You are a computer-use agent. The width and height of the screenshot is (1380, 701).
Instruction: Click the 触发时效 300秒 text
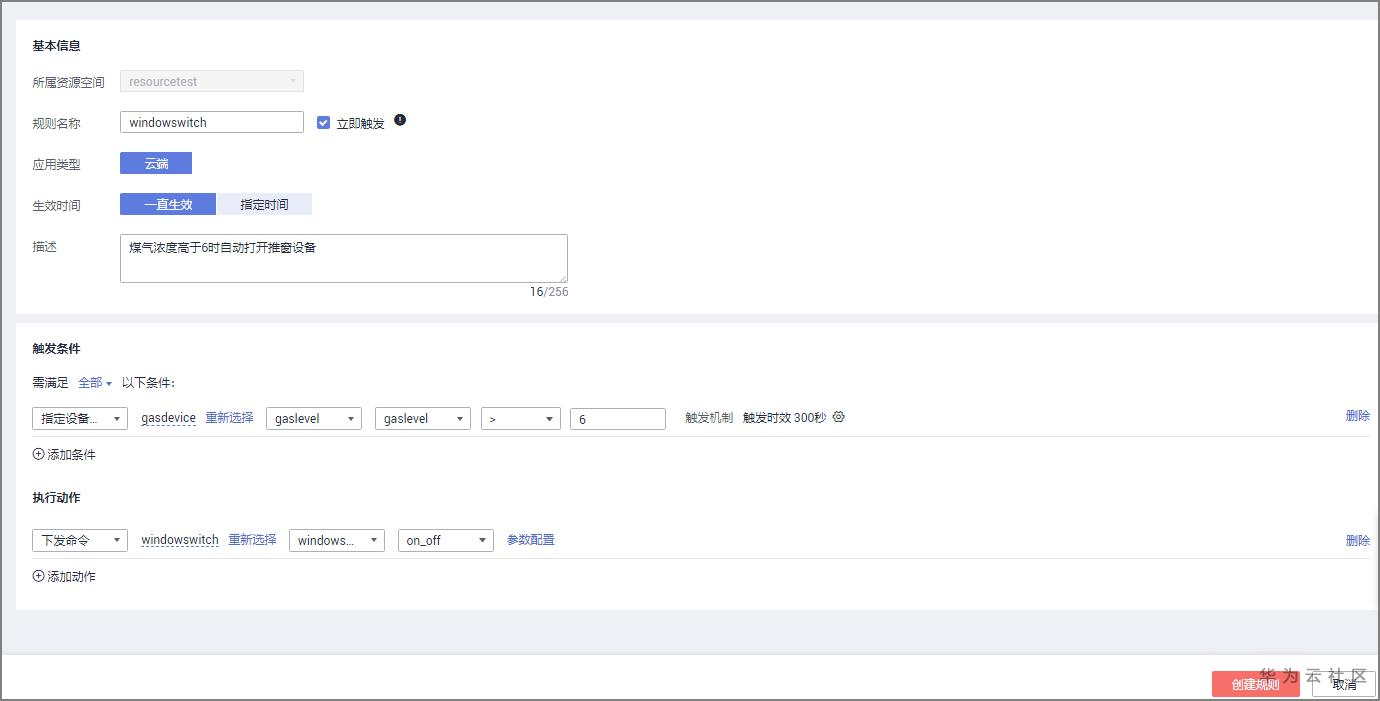[785, 417]
